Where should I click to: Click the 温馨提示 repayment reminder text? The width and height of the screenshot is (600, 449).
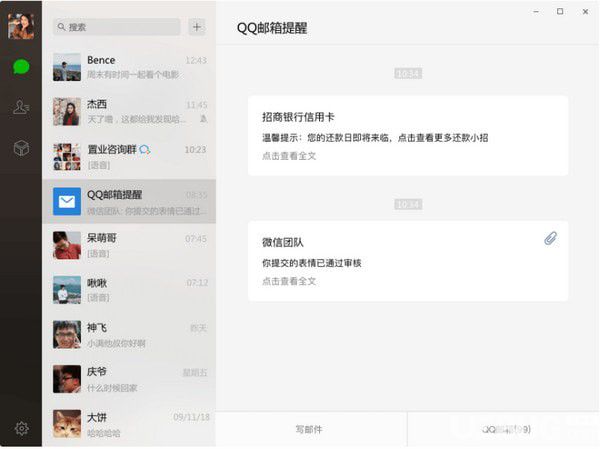[375, 138]
